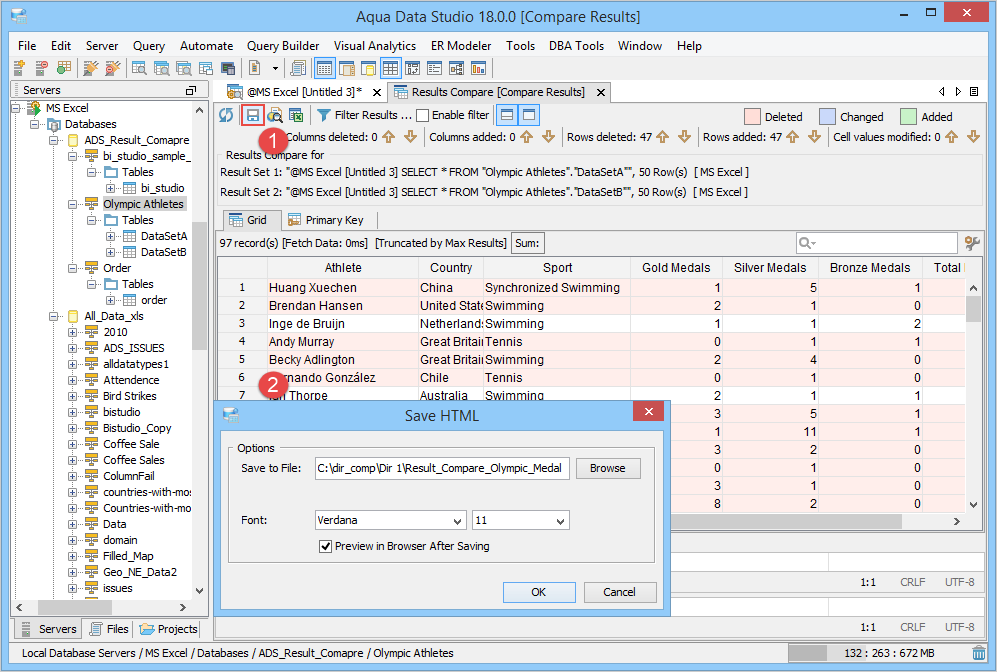Open the DBA Tools menu
The image size is (997, 672).
[x=576, y=46]
